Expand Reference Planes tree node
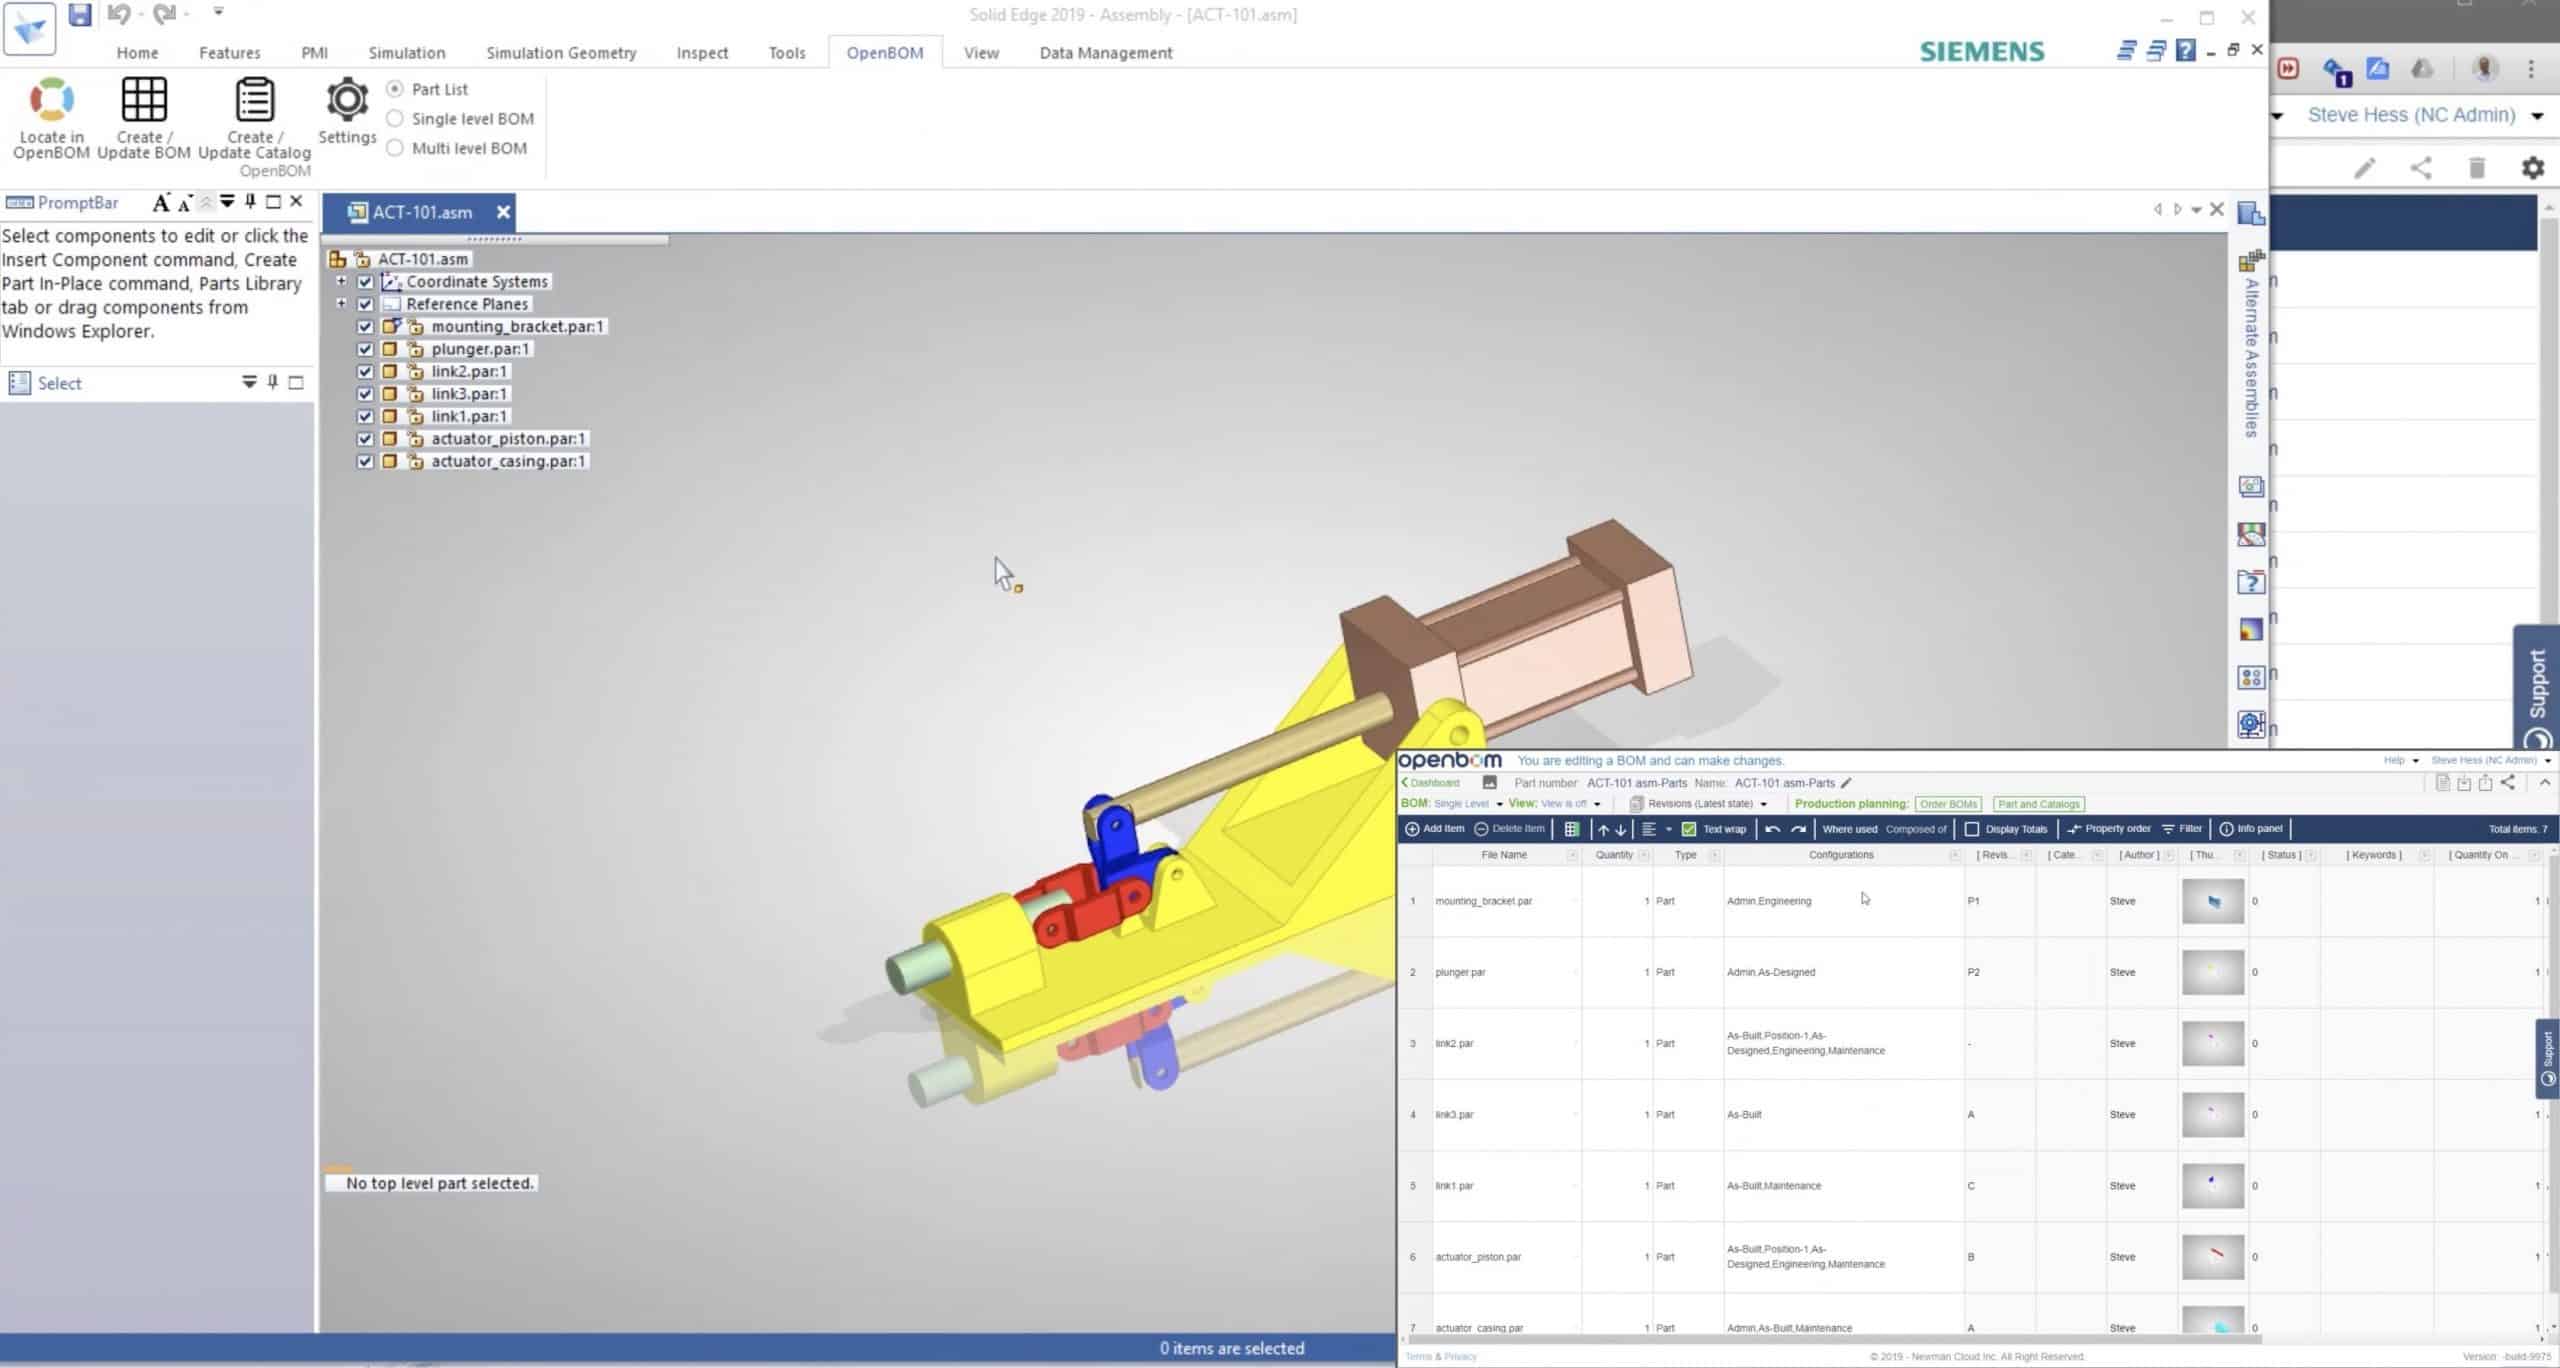This screenshot has width=2560, height=1368. point(341,303)
